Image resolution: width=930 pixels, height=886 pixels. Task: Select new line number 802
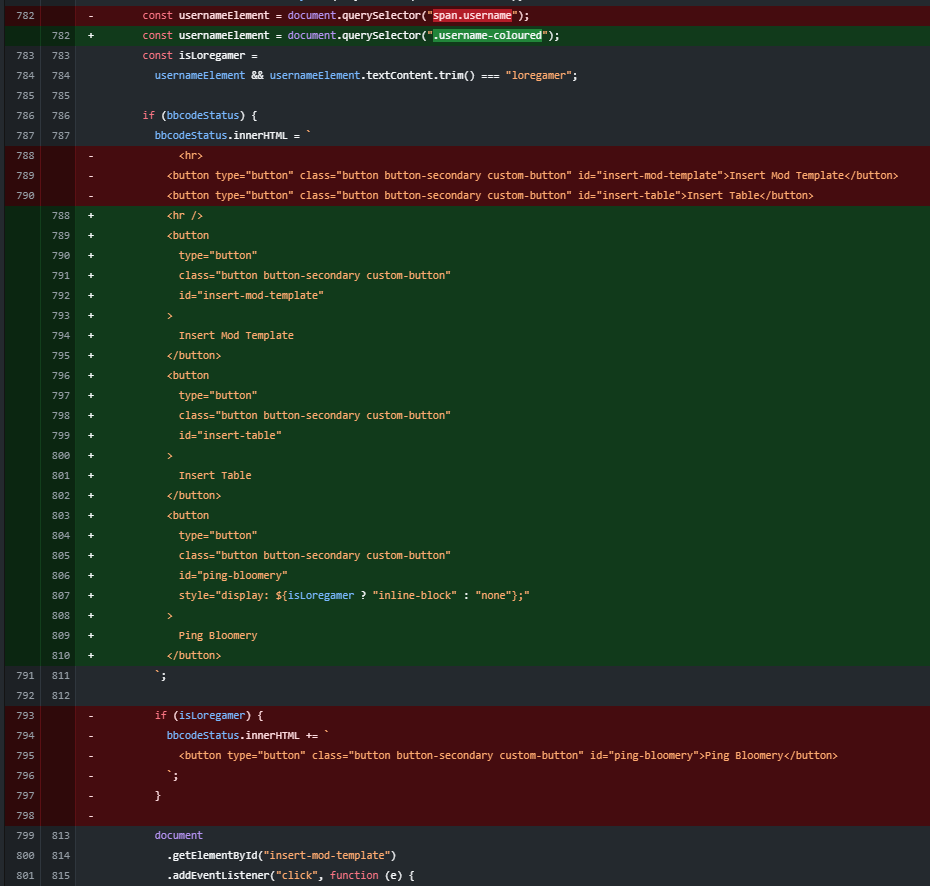click(x=60, y=496)
